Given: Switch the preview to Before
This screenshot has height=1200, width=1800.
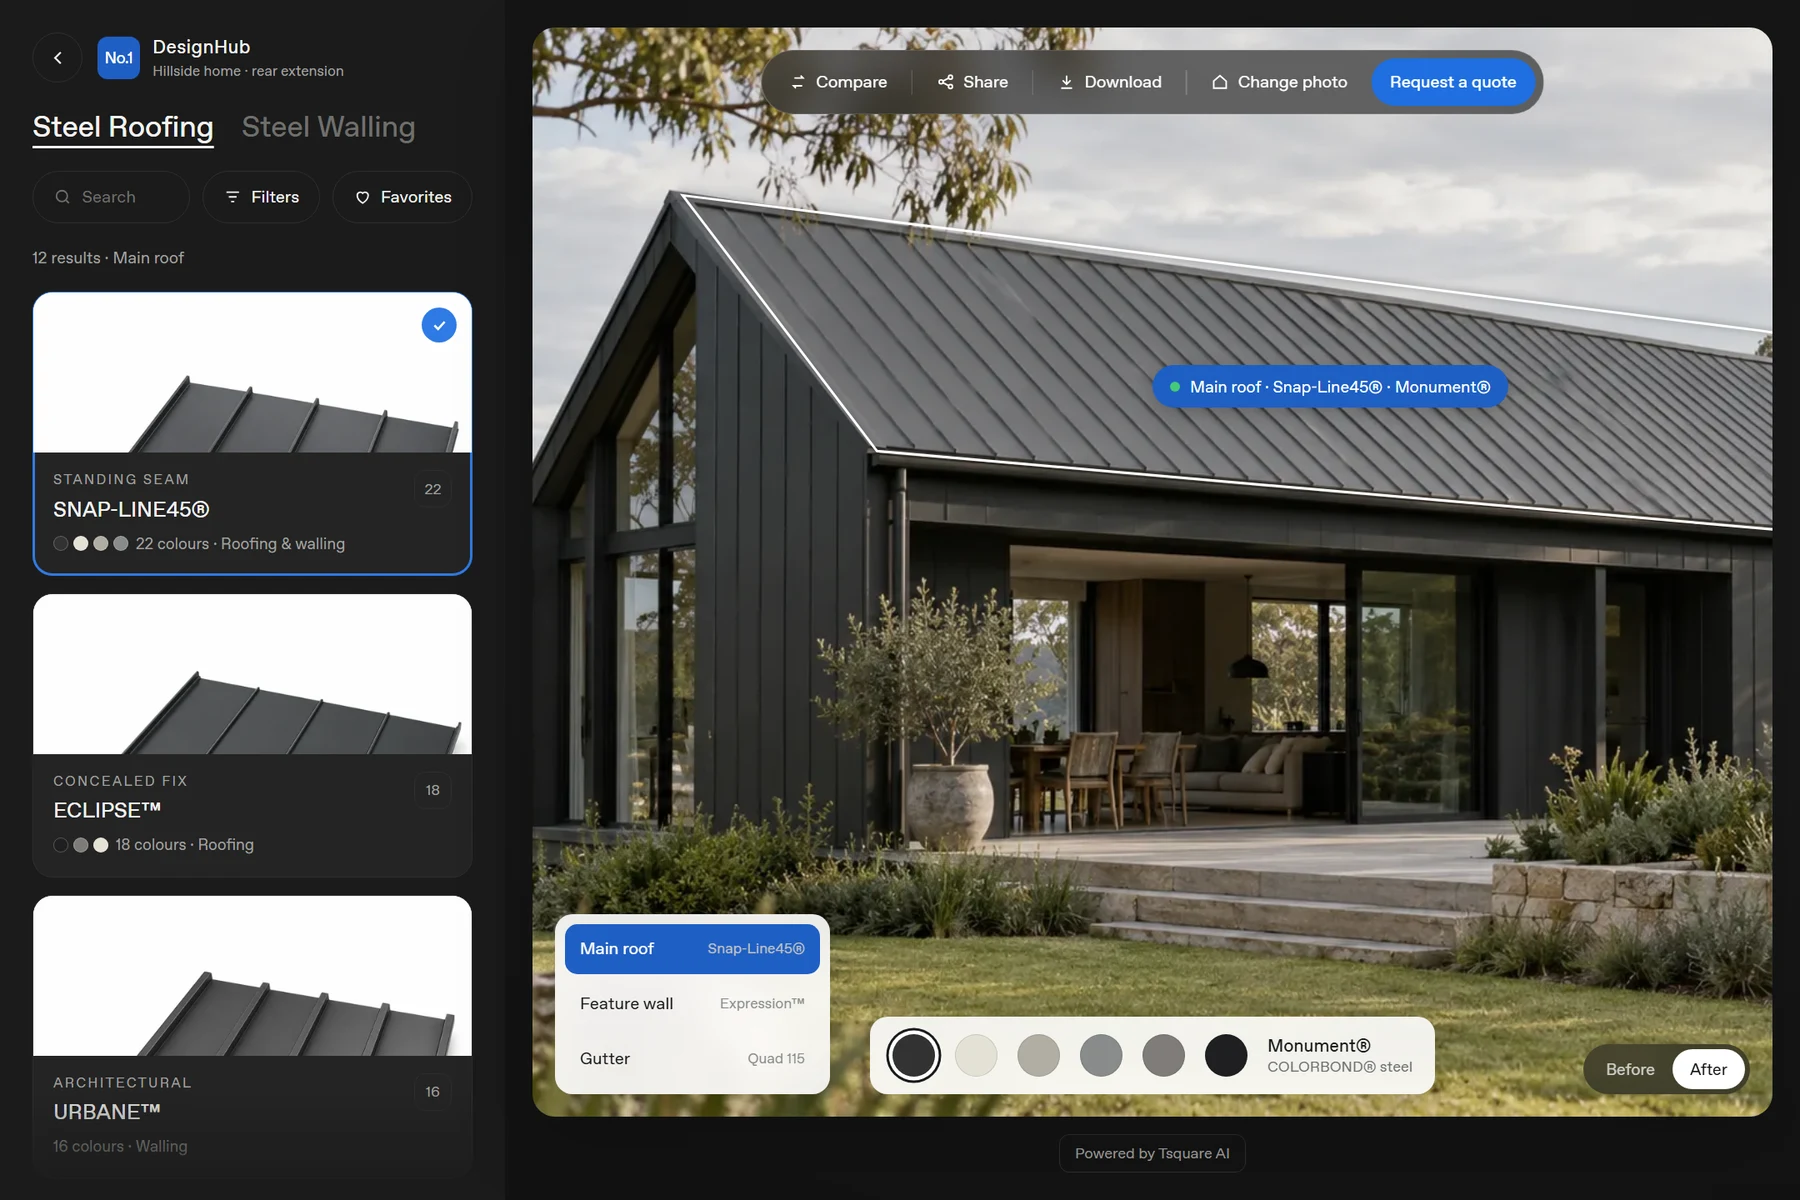Looking at the screenshot, I should pos(1630,1069).
